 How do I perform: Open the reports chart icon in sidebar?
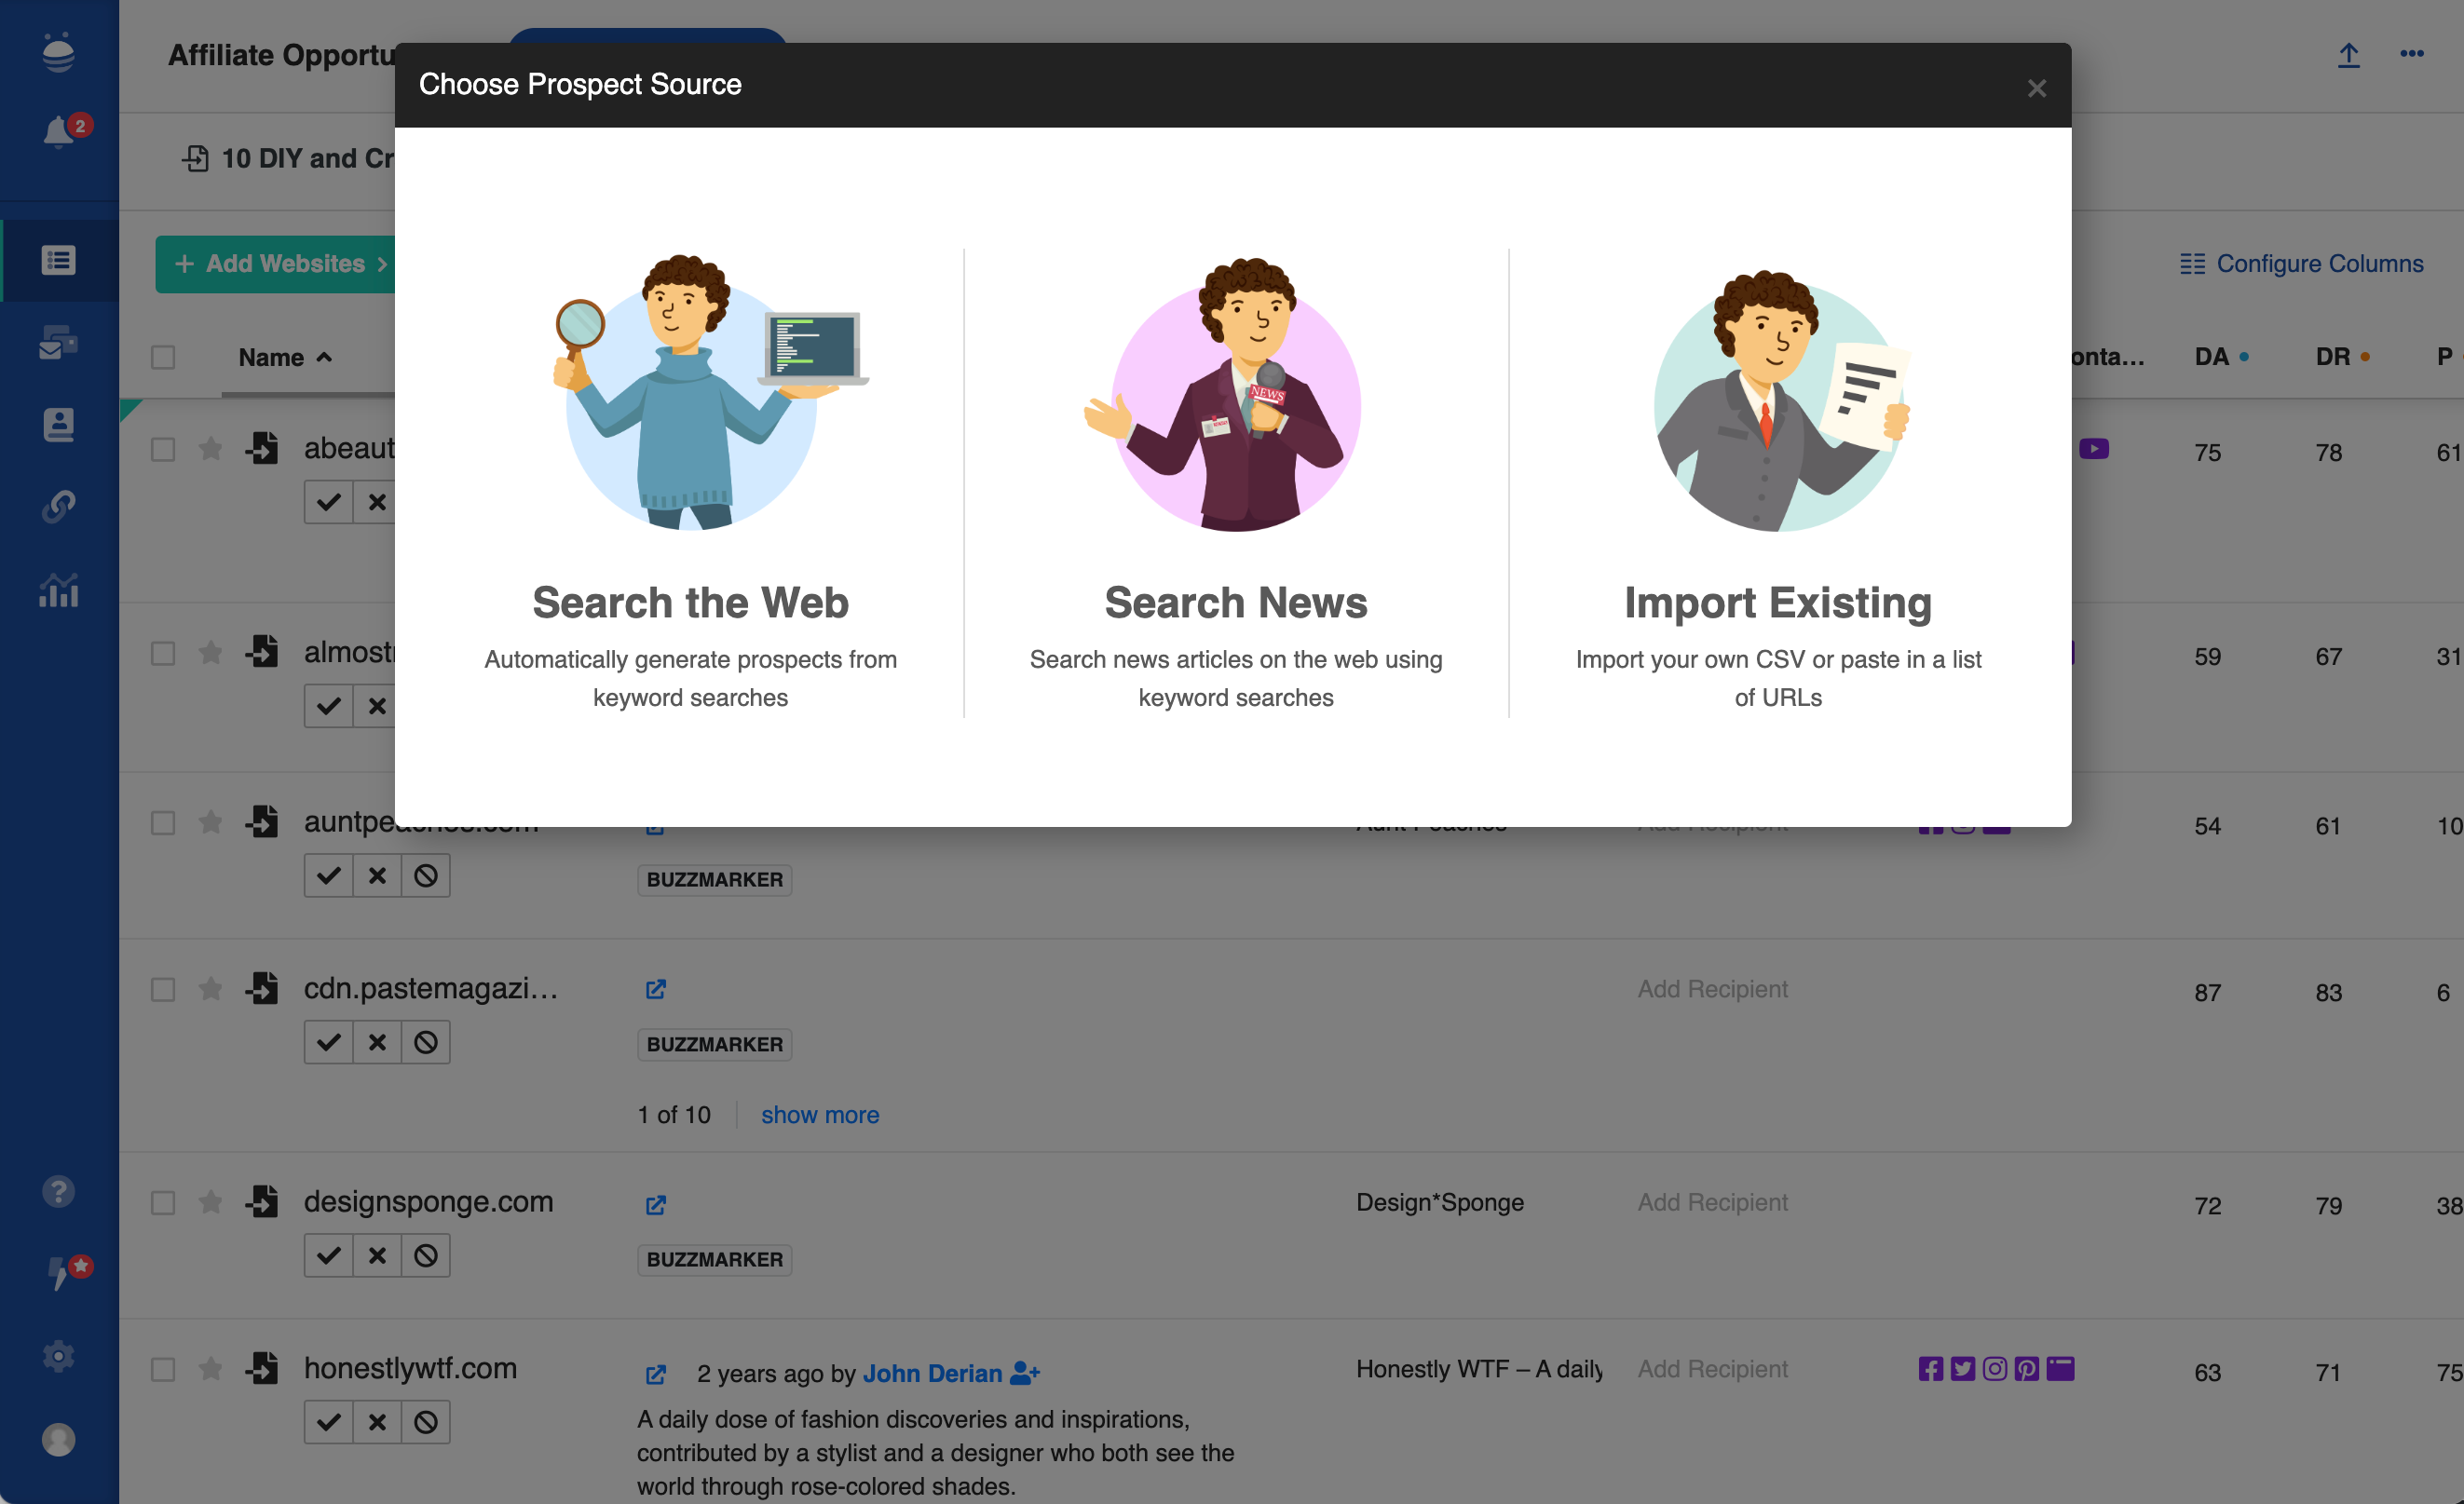click(59, 591)
